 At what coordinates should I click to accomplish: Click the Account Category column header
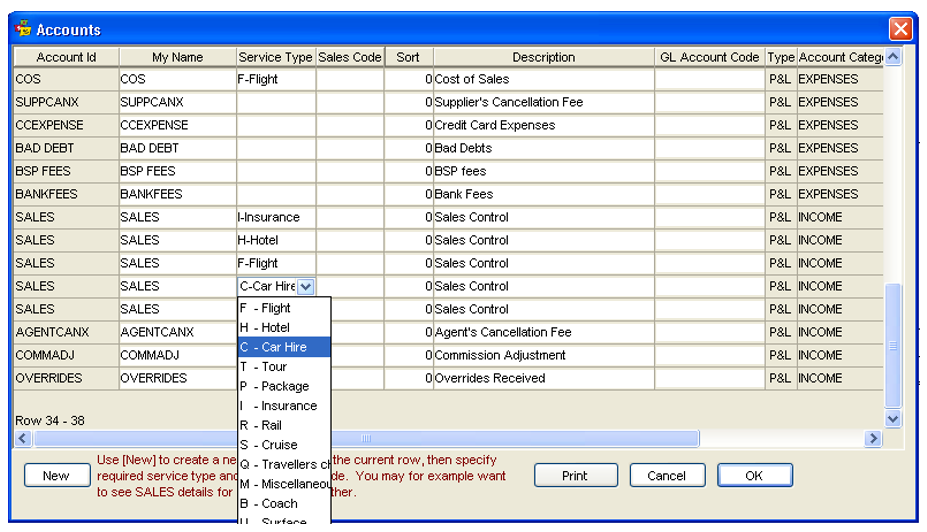coord(840,57)
